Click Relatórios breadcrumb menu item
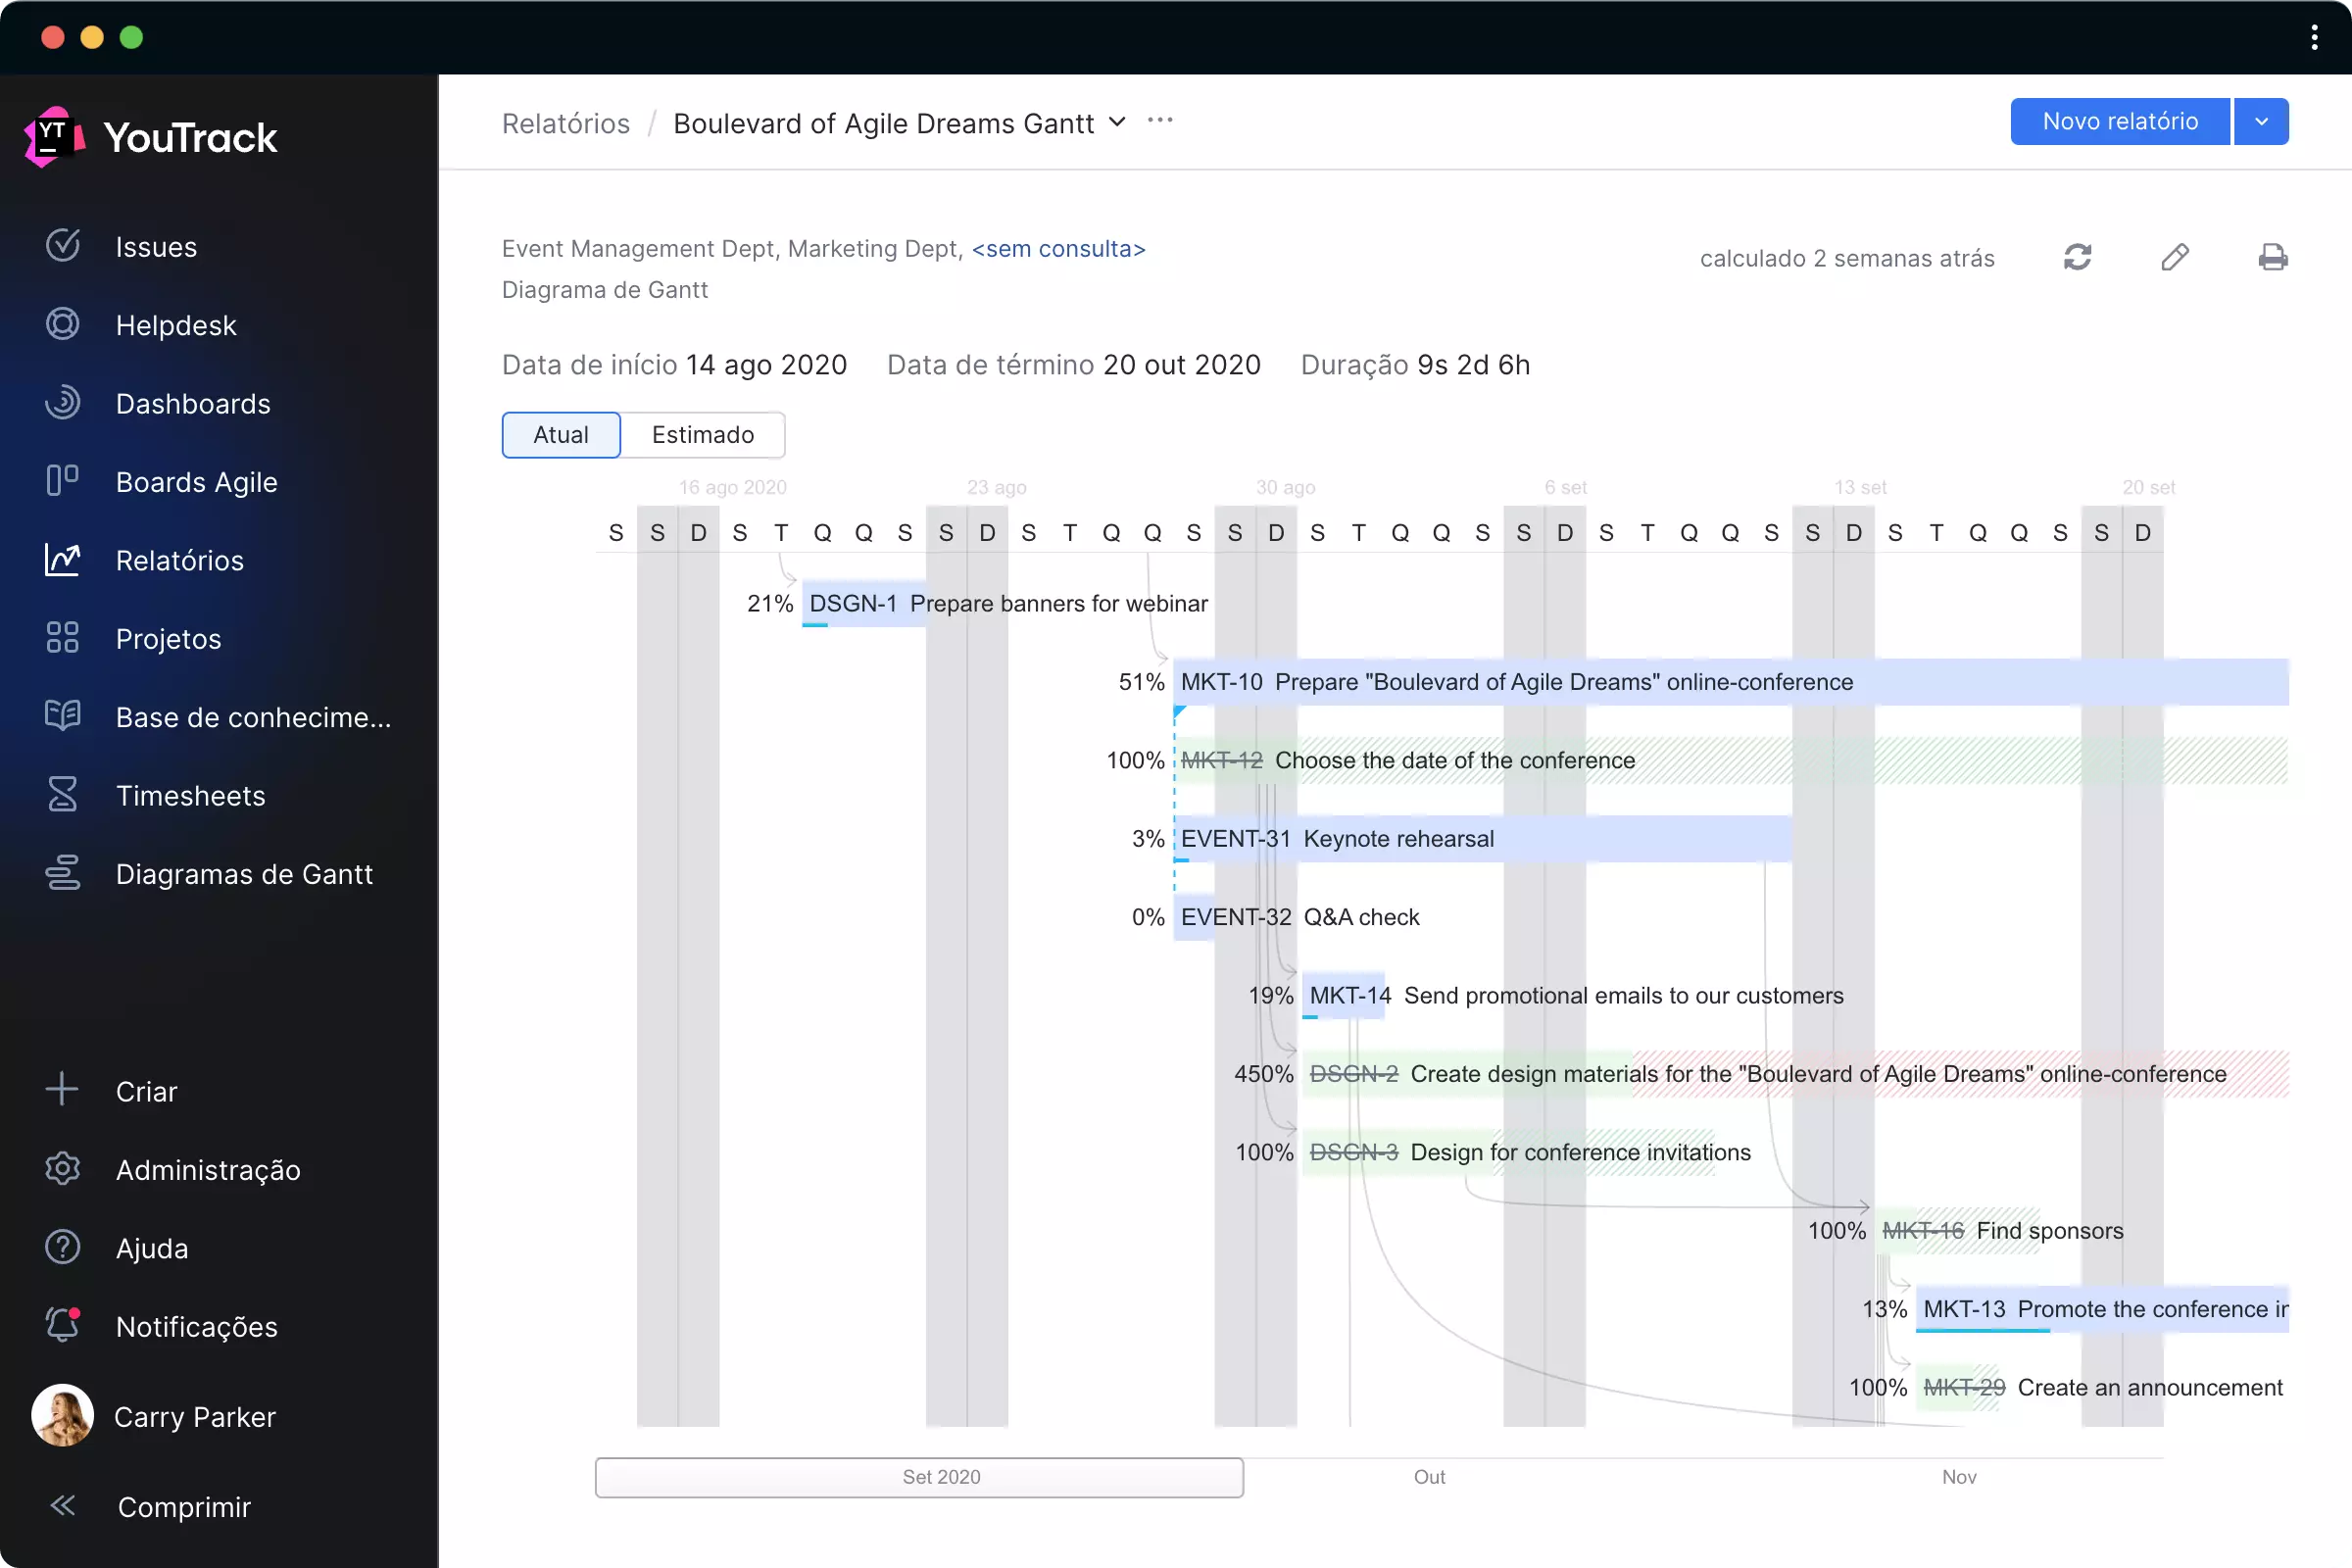Viewport: 2352px width, 1568px height. (563, 122)
